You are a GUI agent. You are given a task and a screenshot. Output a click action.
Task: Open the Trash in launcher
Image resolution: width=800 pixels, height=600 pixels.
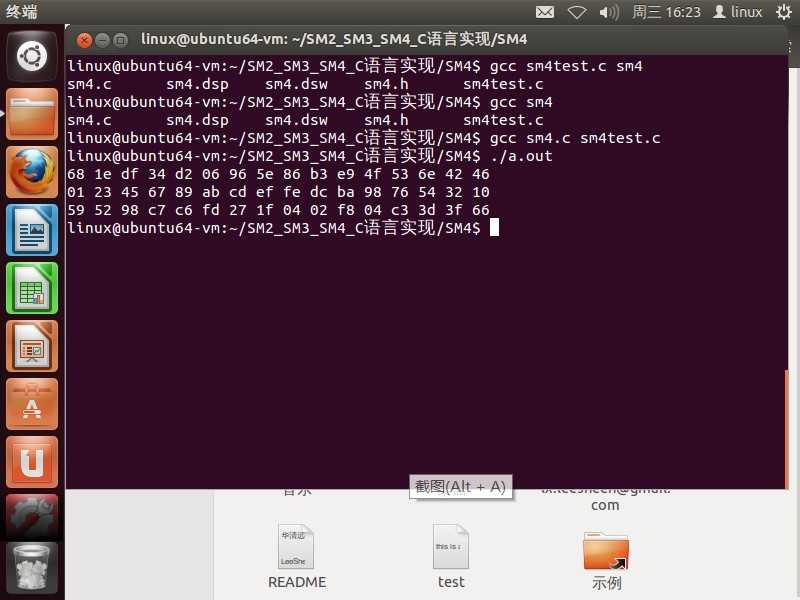pos(32,568)
